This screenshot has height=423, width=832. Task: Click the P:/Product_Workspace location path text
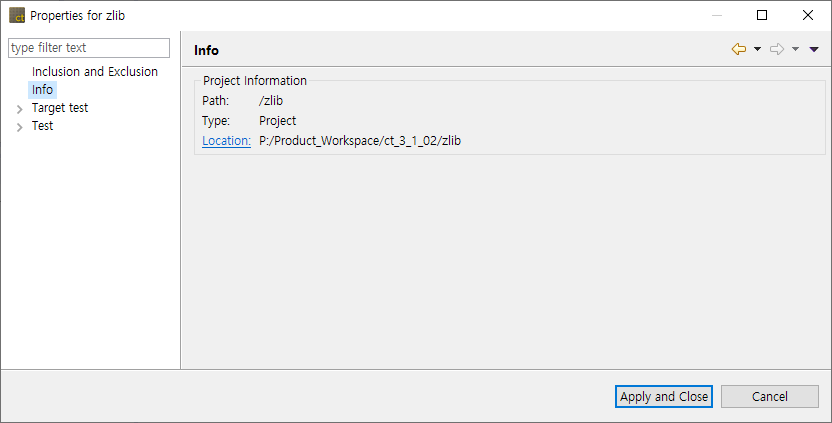[360, 141]
